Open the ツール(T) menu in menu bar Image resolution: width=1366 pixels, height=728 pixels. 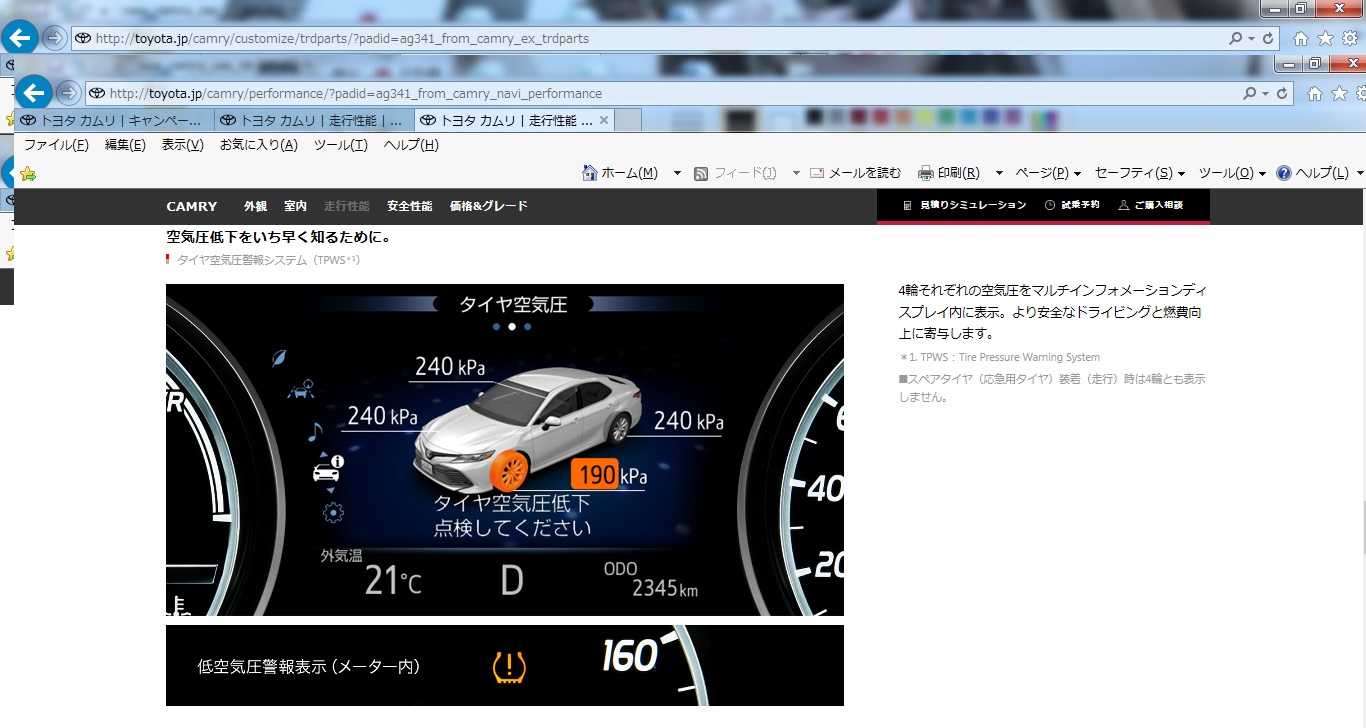tap(341, 145)
